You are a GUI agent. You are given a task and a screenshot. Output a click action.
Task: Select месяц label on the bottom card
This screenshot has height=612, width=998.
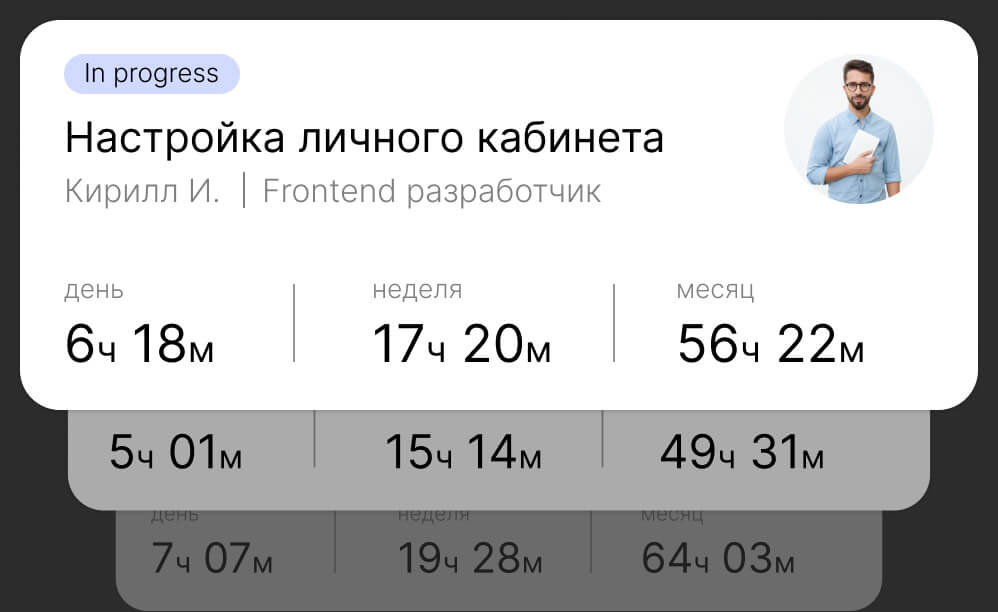(x=672, y=515)
